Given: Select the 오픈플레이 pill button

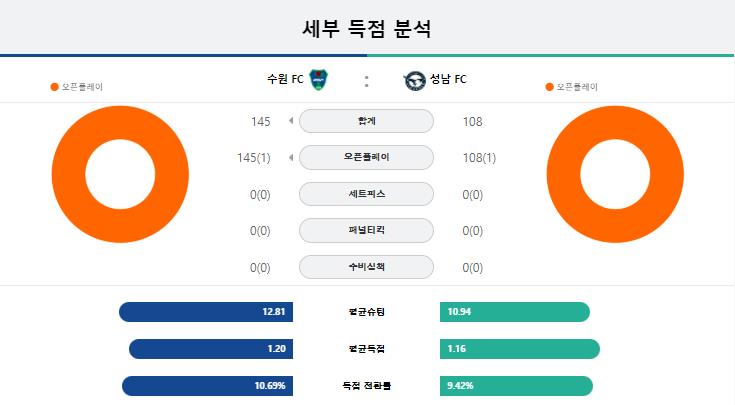Looking at the screenshot, I should pyautogui.click(x=366, y=158).
